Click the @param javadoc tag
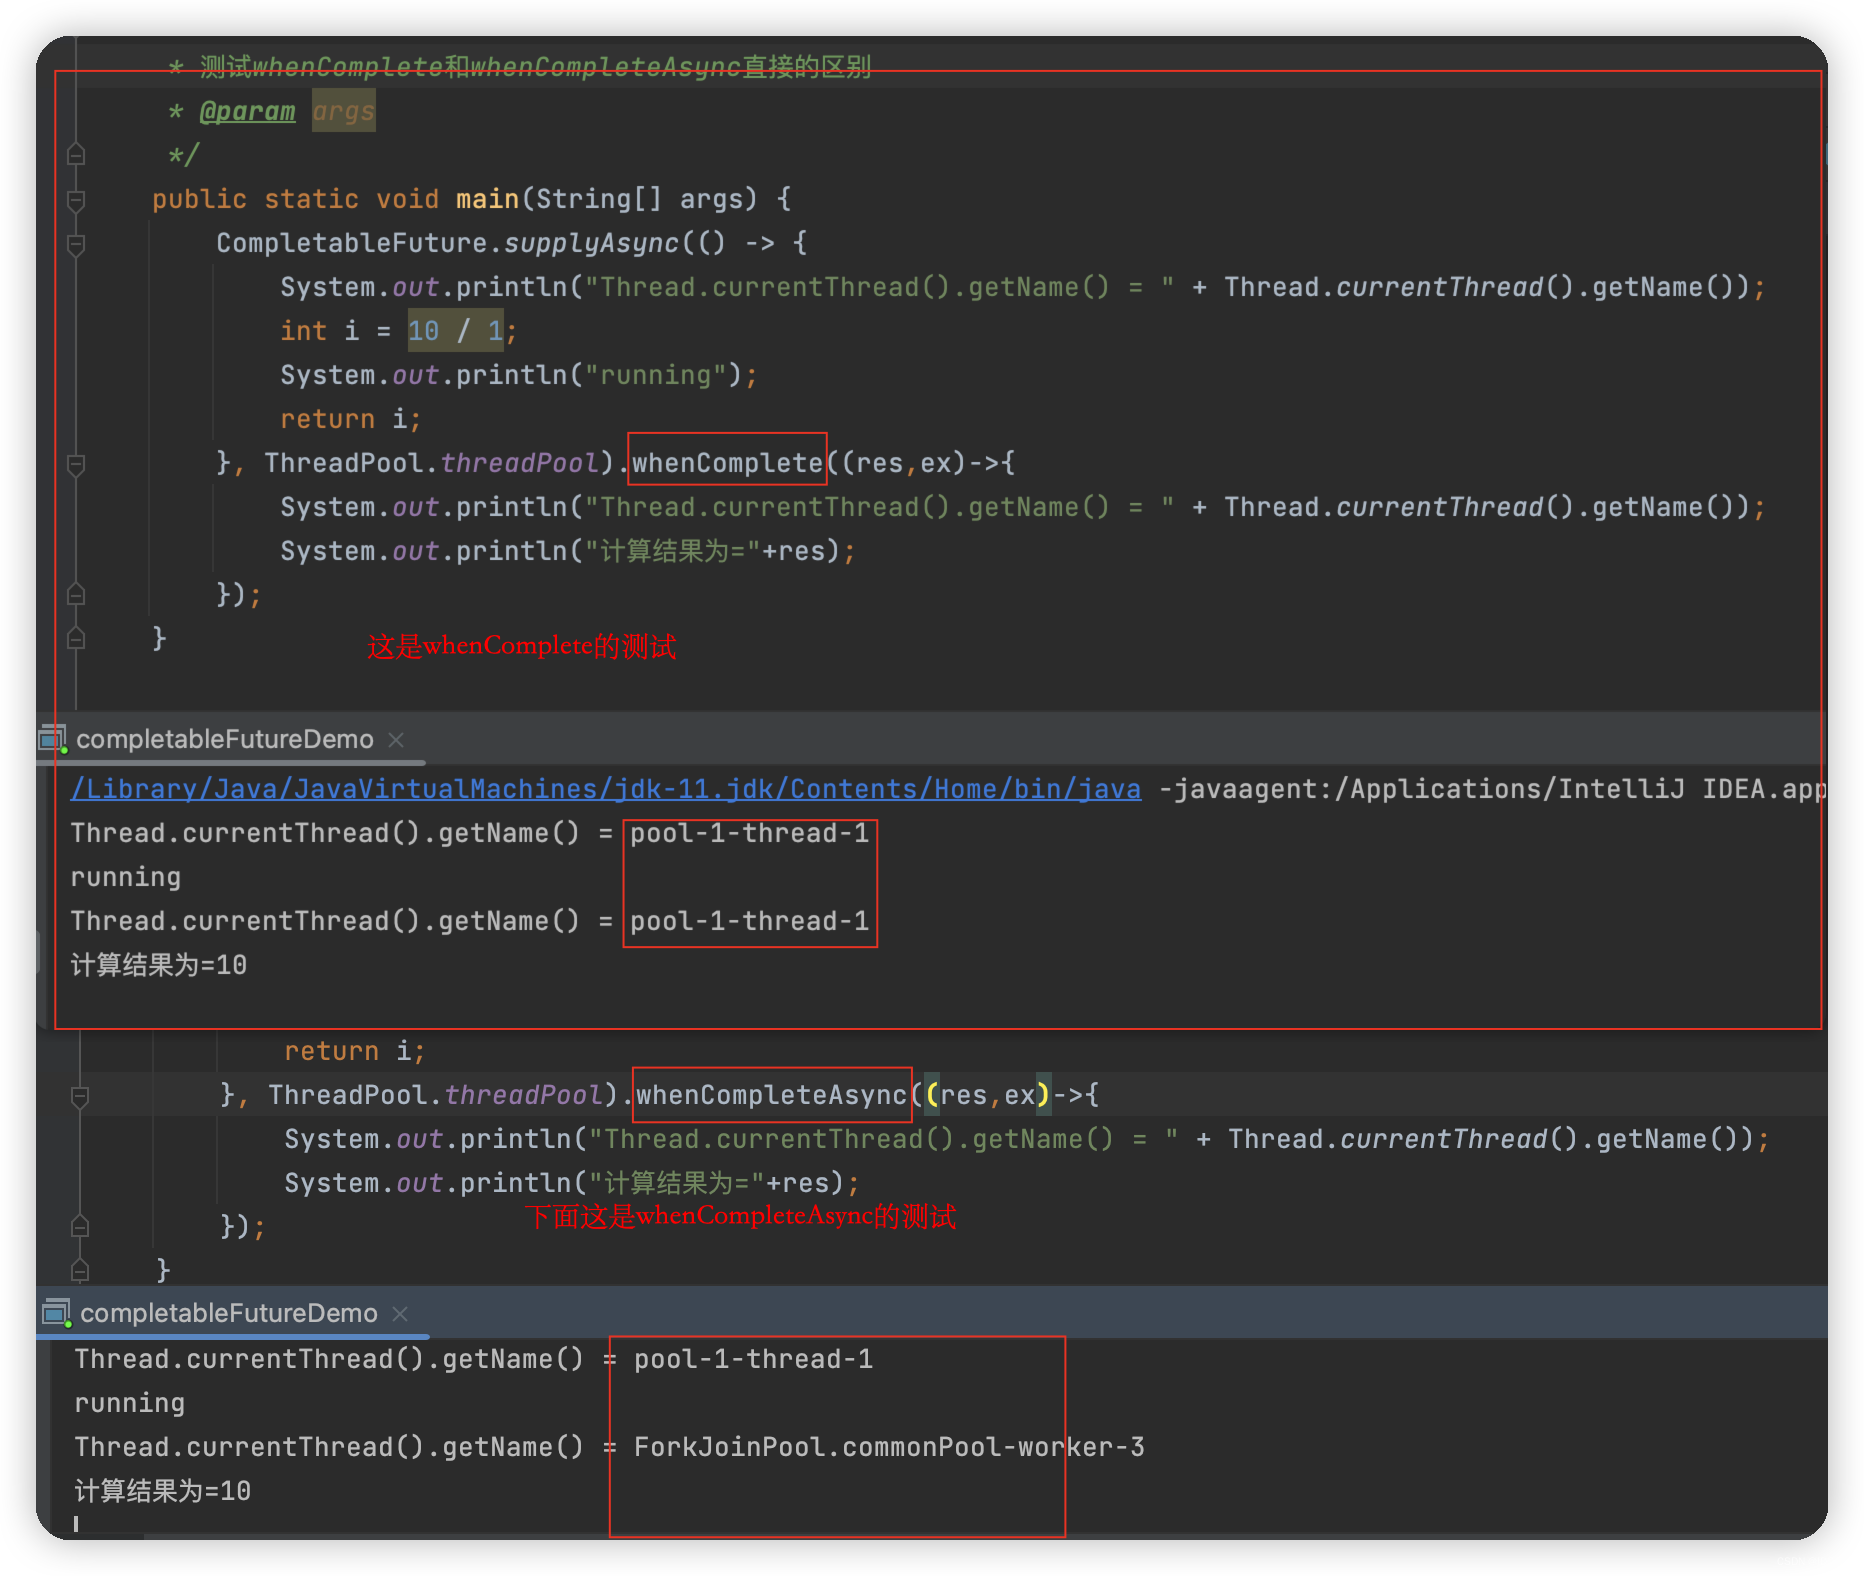 247,111
